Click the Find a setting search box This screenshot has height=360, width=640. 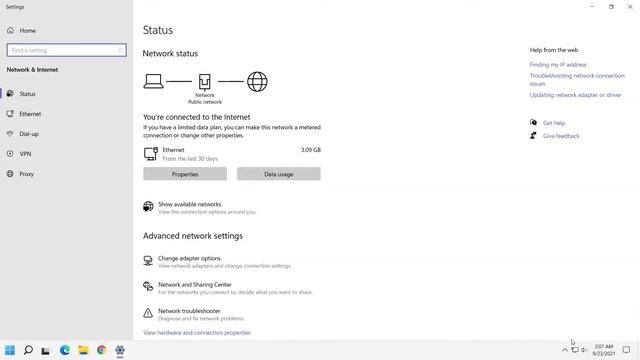coord(67,50)
